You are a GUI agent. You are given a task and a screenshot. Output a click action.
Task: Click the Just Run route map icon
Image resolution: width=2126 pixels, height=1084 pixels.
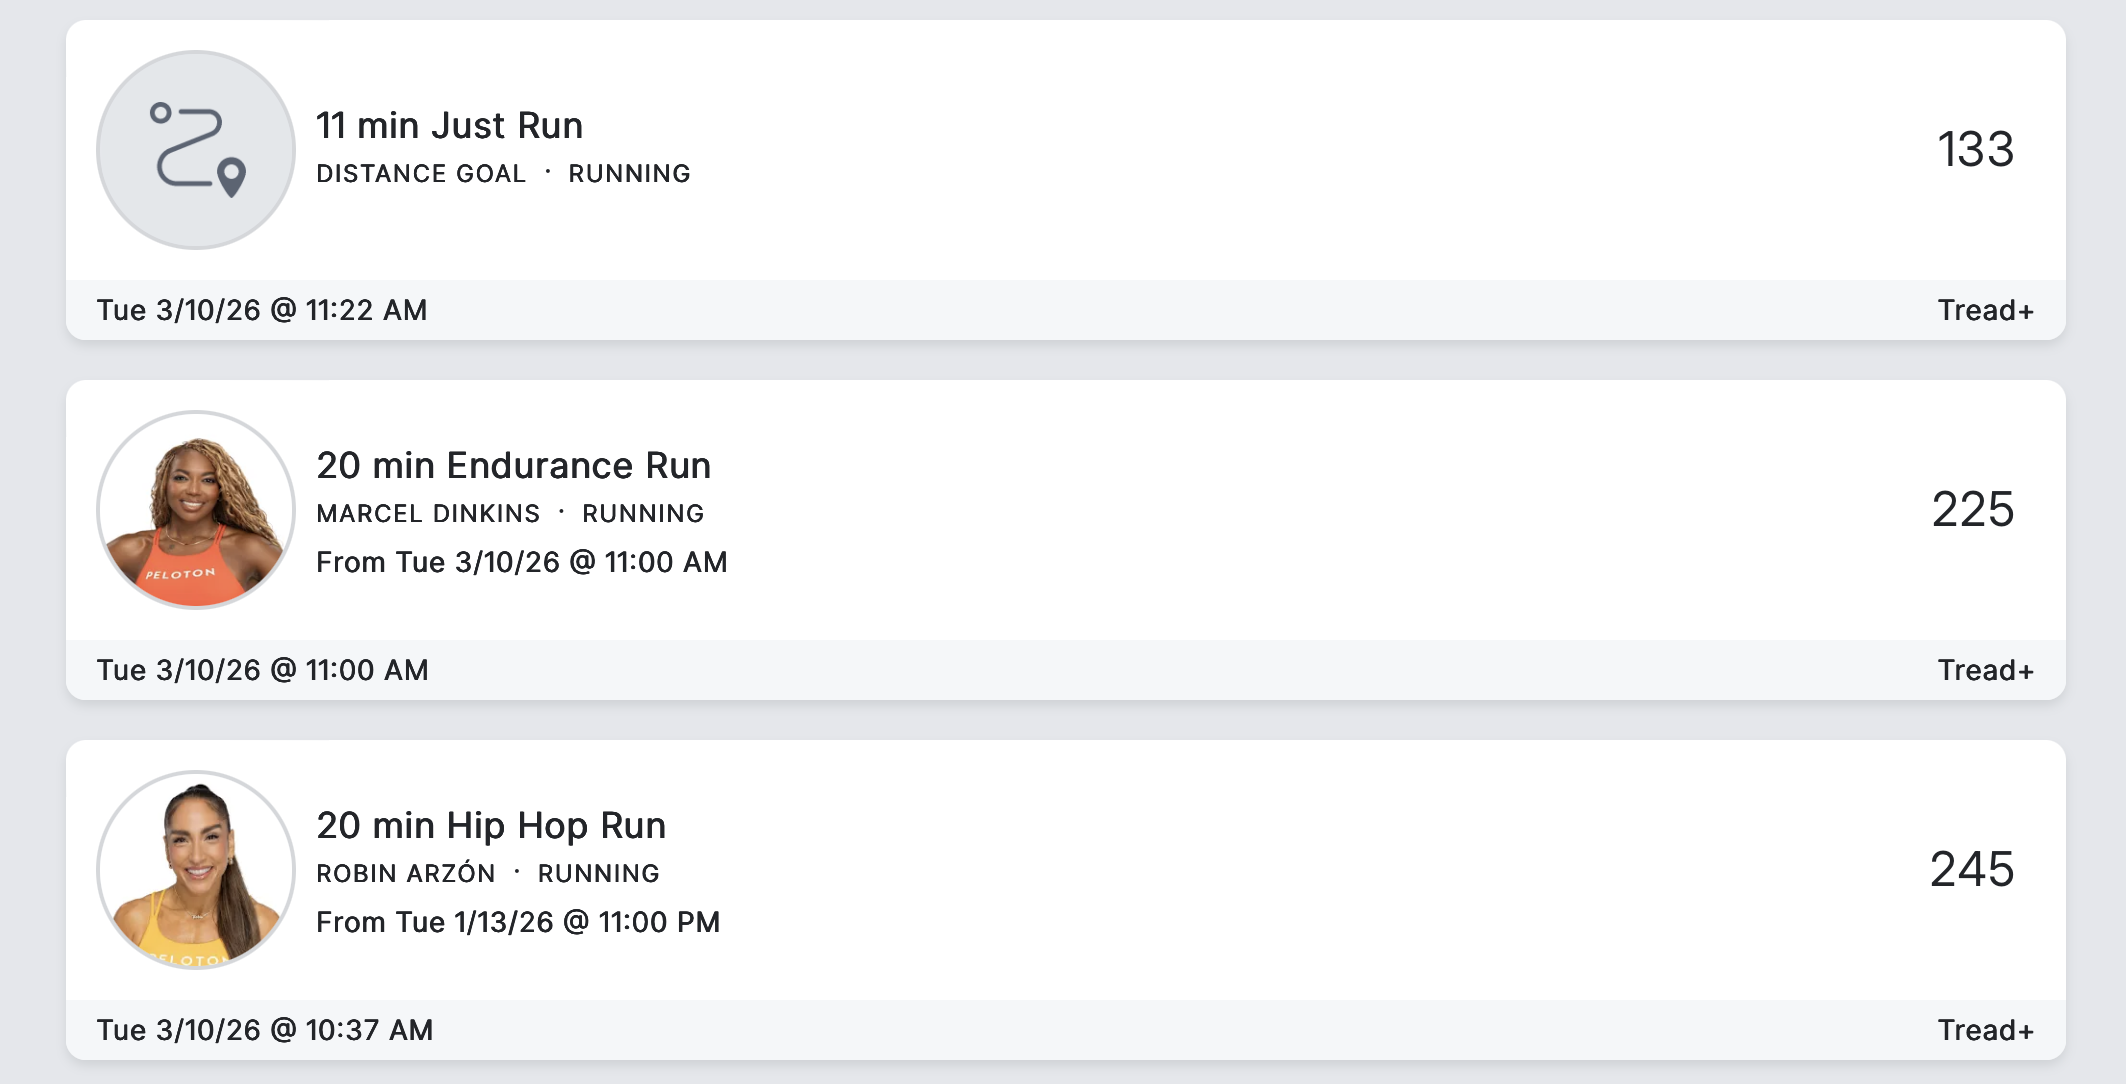pos(196,150)
